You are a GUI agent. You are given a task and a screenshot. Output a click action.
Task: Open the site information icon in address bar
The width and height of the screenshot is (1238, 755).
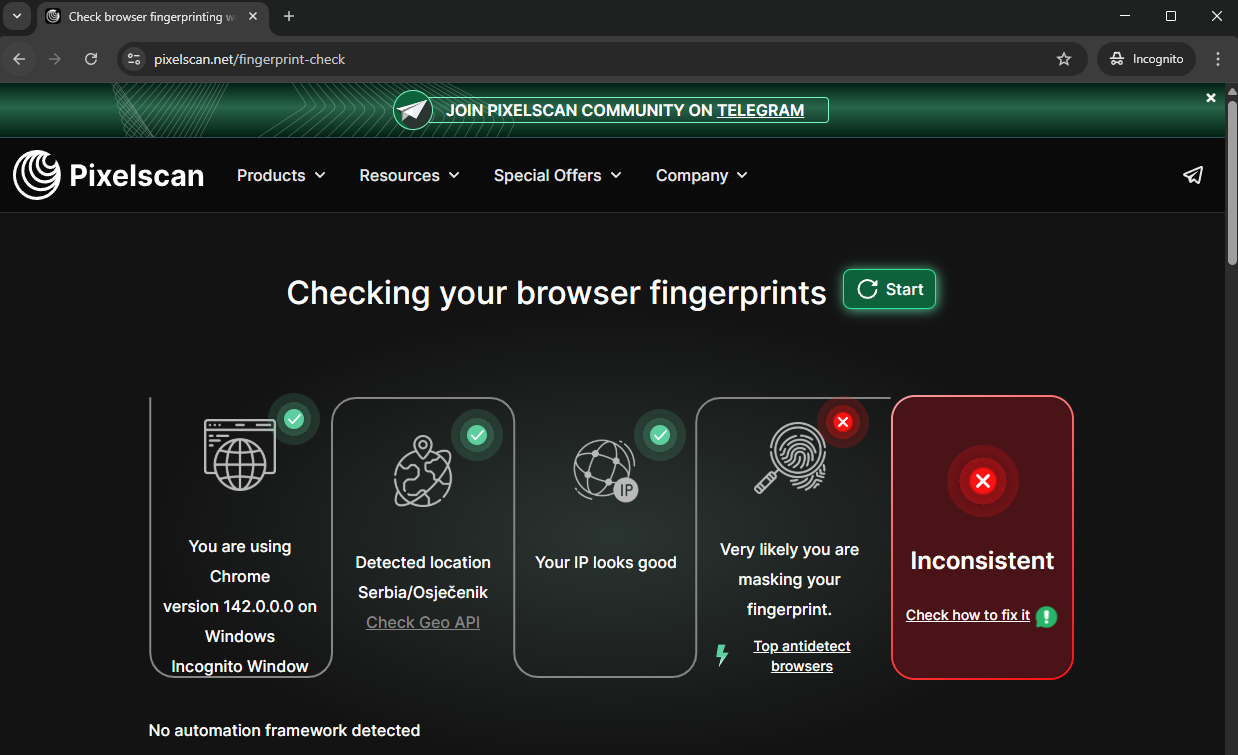click(x=134, y=59)
